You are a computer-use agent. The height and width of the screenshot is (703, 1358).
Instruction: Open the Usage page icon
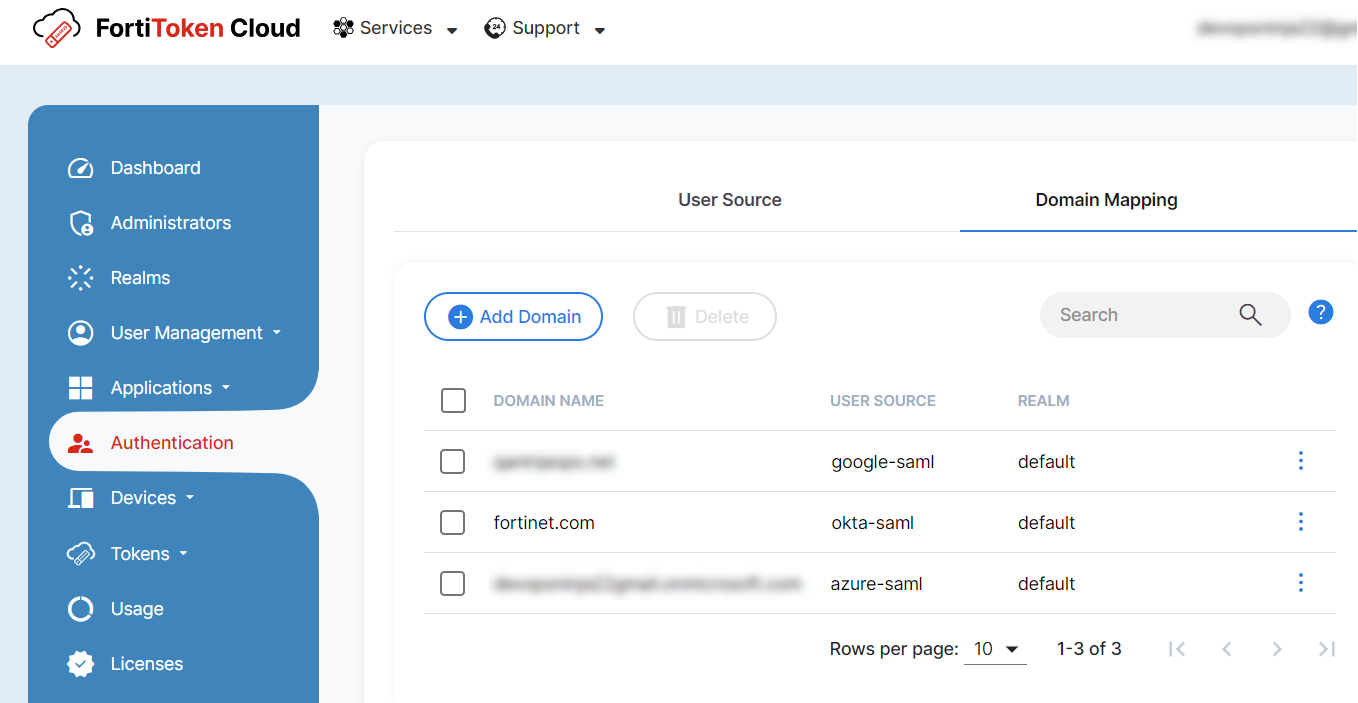tap(80, 608)
